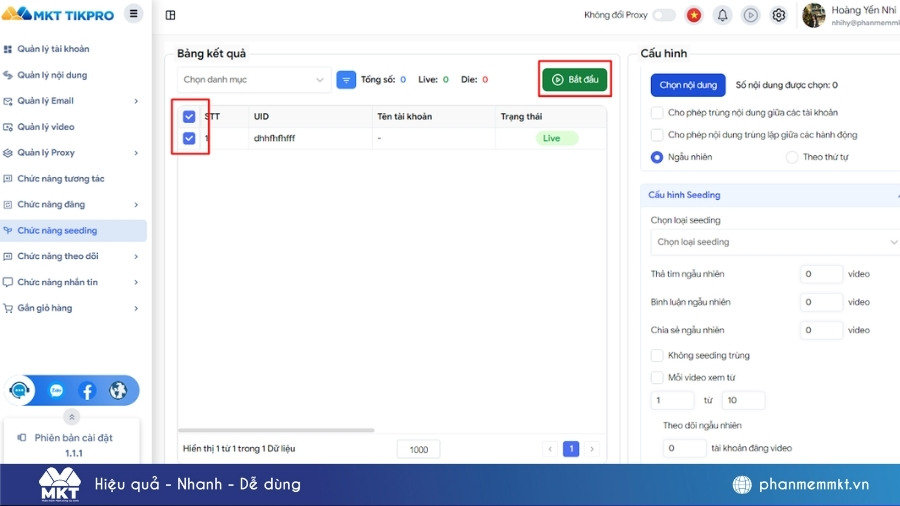Click the Vietnam flag language icon
This screenshot has height=506, width=900.
coord(694,15)
